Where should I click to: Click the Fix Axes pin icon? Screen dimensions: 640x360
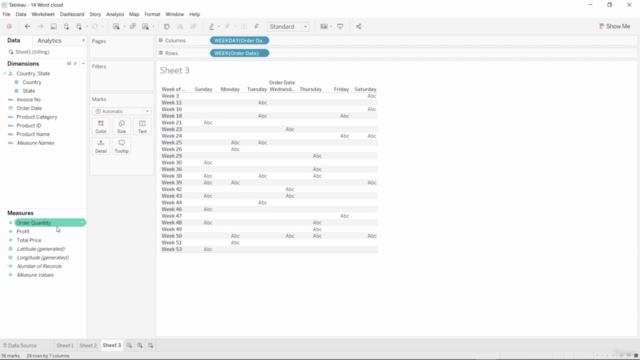[256, 27]
